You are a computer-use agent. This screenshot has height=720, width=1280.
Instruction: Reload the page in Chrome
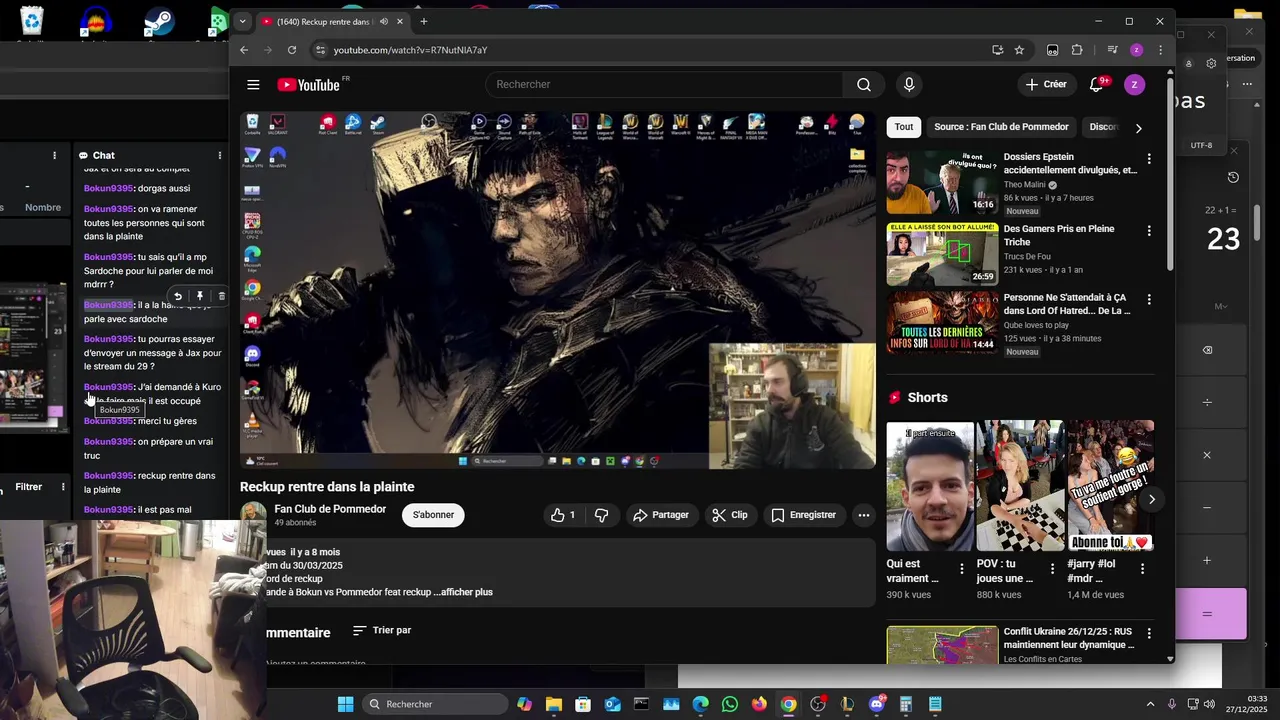tap(292, 50)
